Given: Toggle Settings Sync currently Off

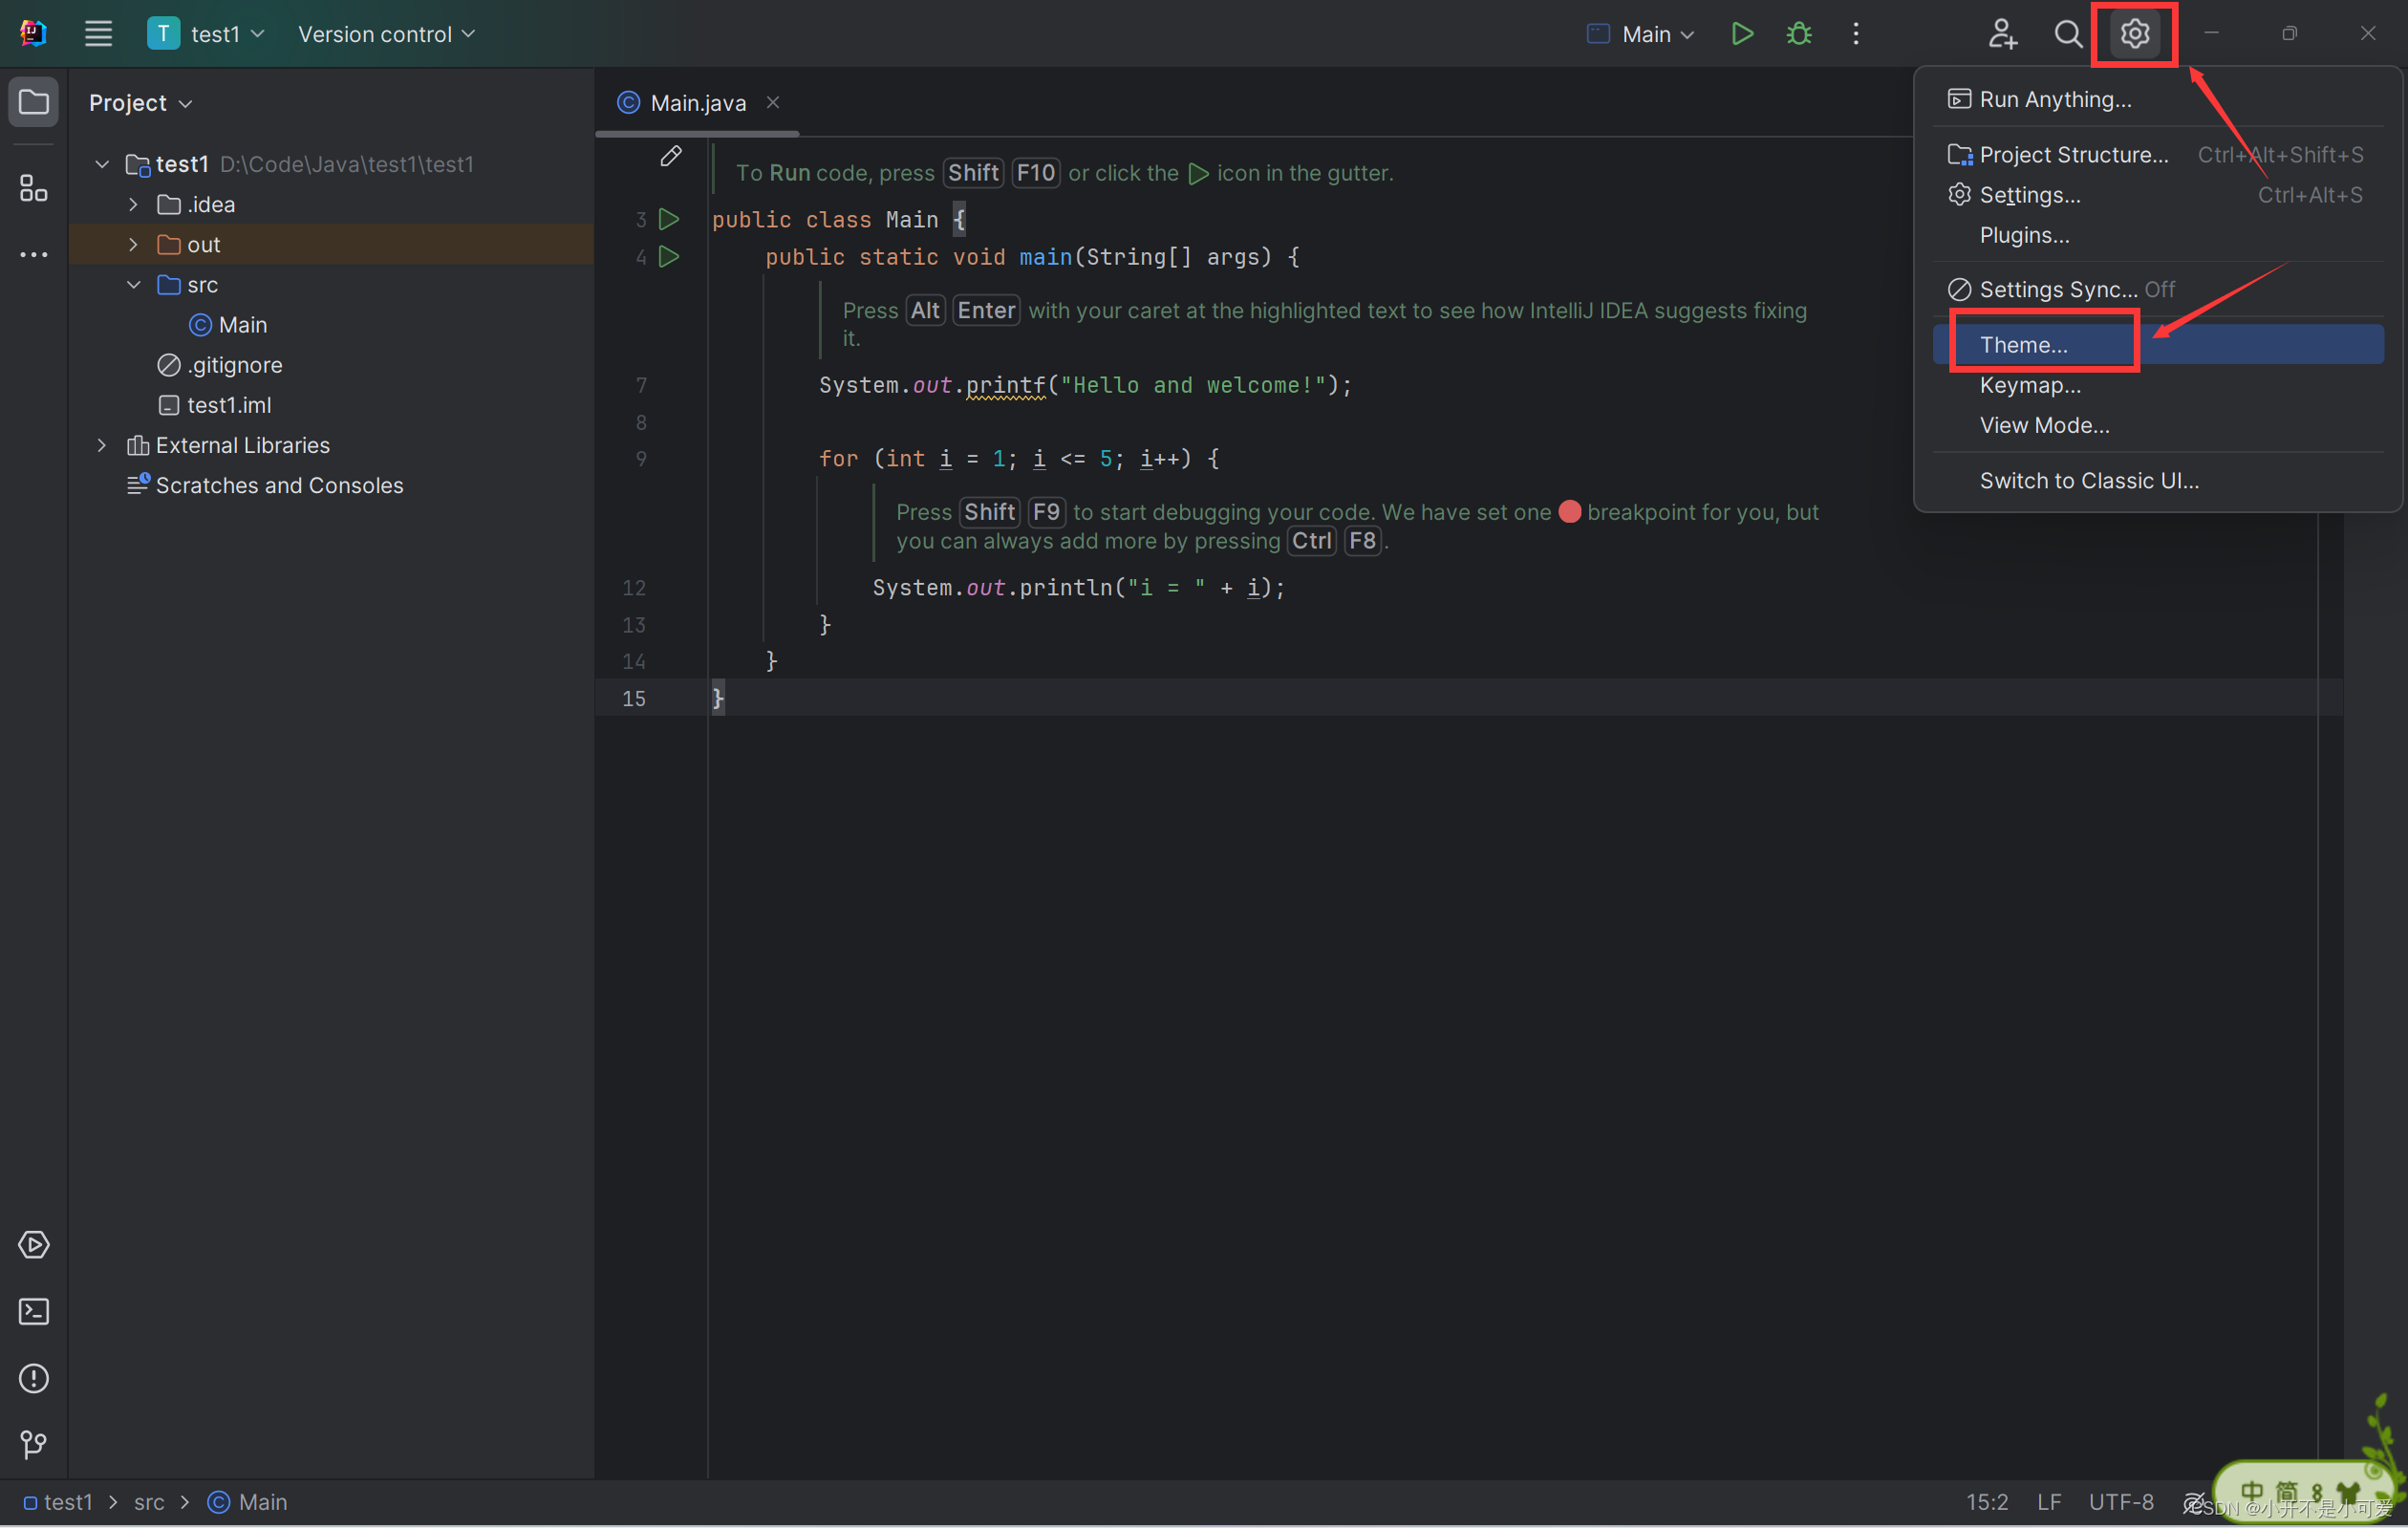Looking at the screenshot, I should pos(2060,290).
